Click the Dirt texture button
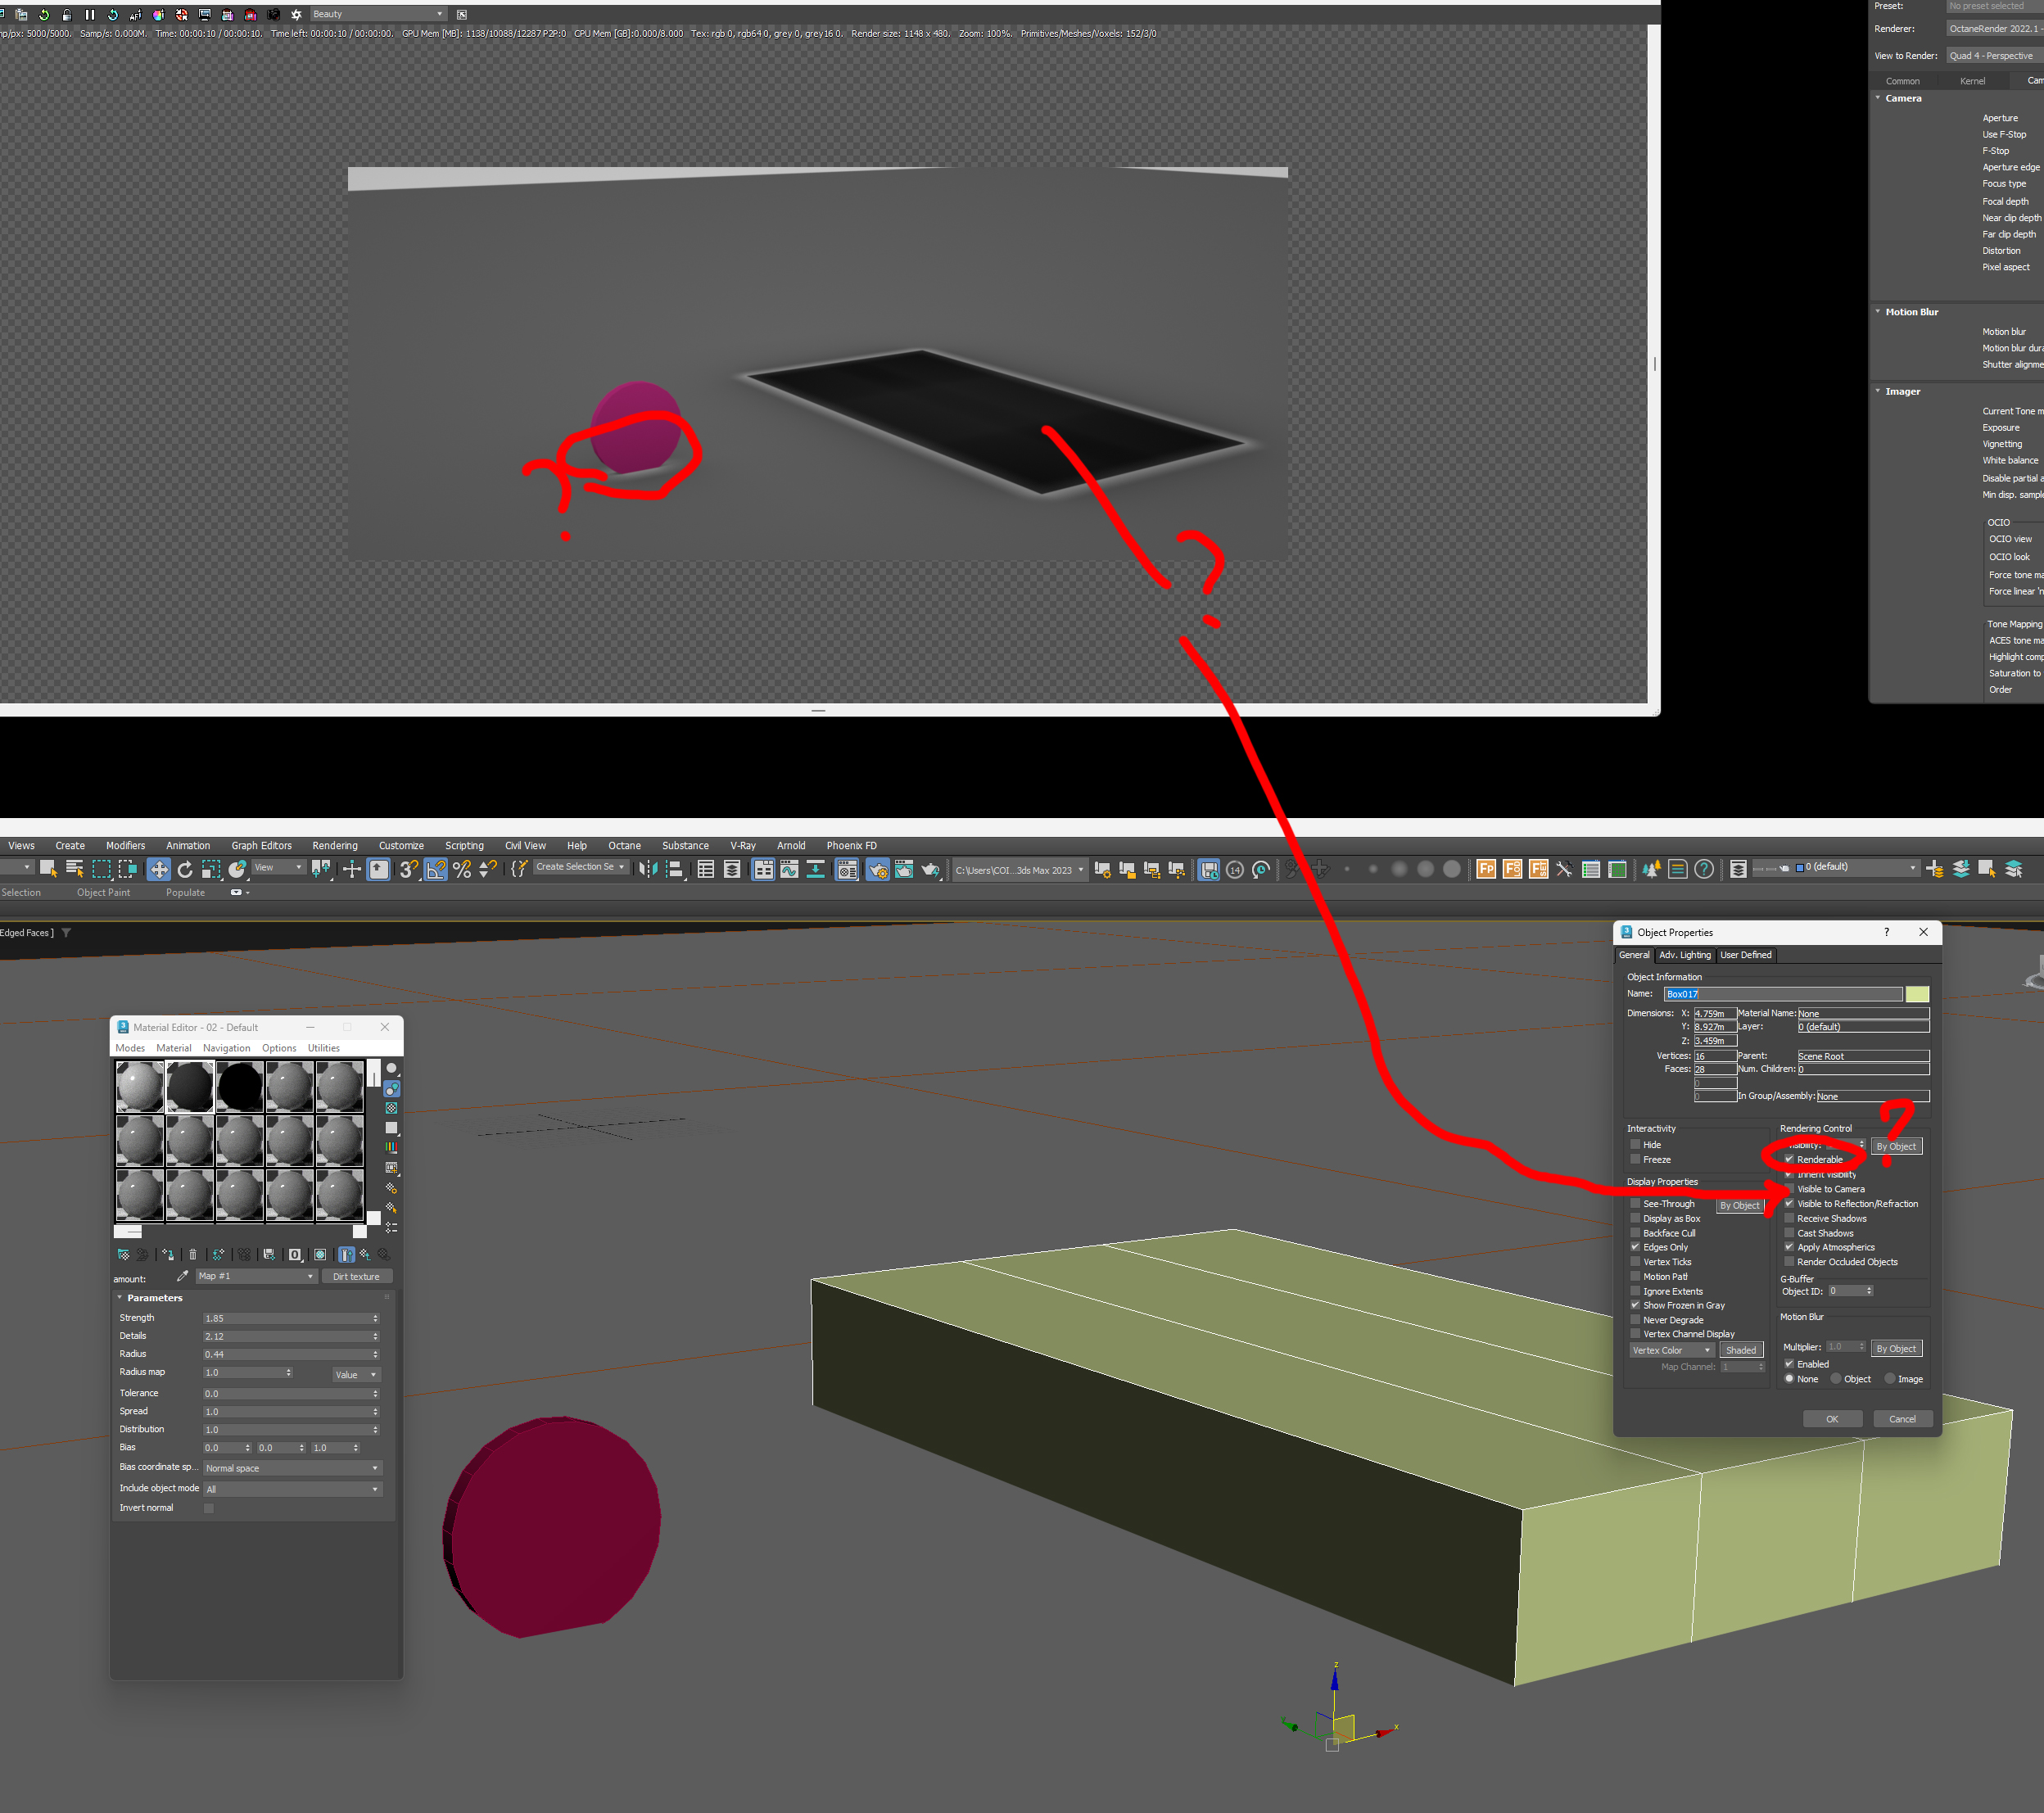2044x1813 pixels. 356,1276
